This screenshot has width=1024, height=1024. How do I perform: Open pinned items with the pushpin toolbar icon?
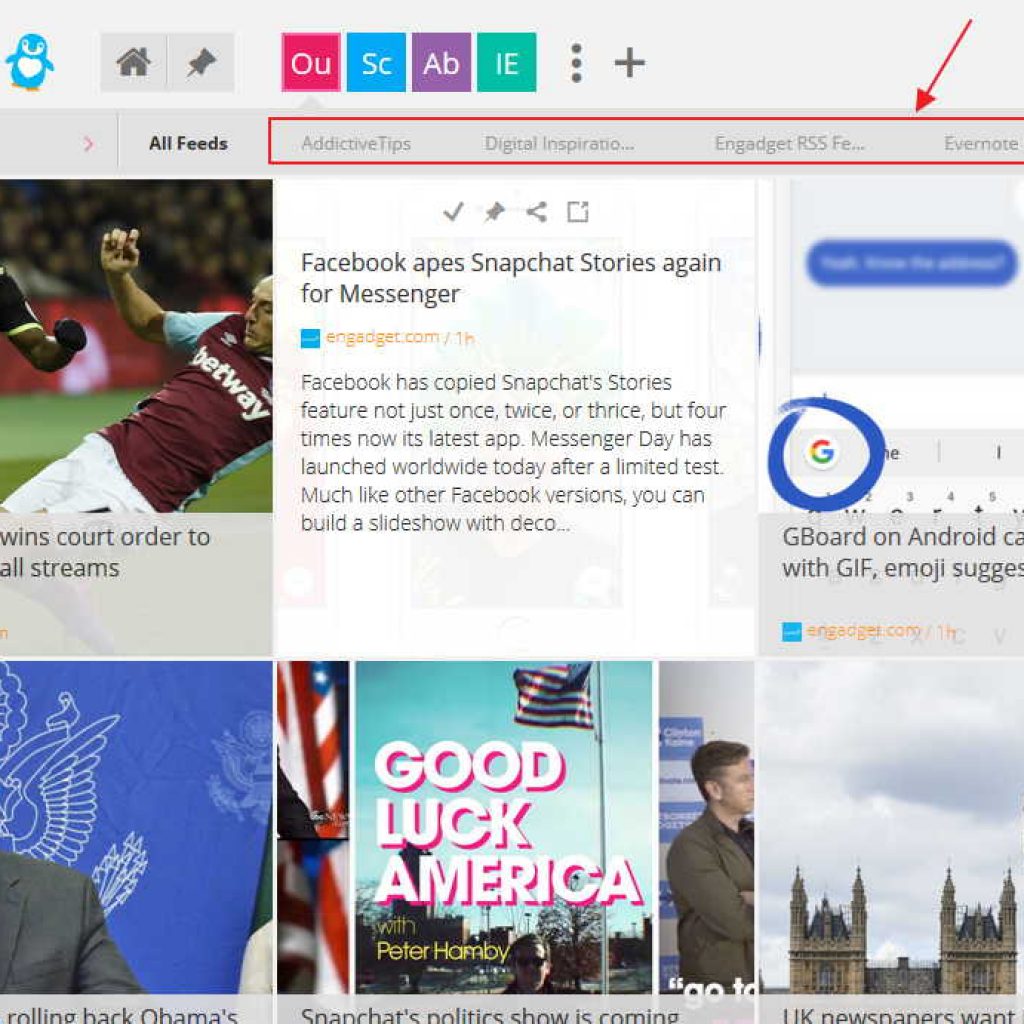click(201, 63)
